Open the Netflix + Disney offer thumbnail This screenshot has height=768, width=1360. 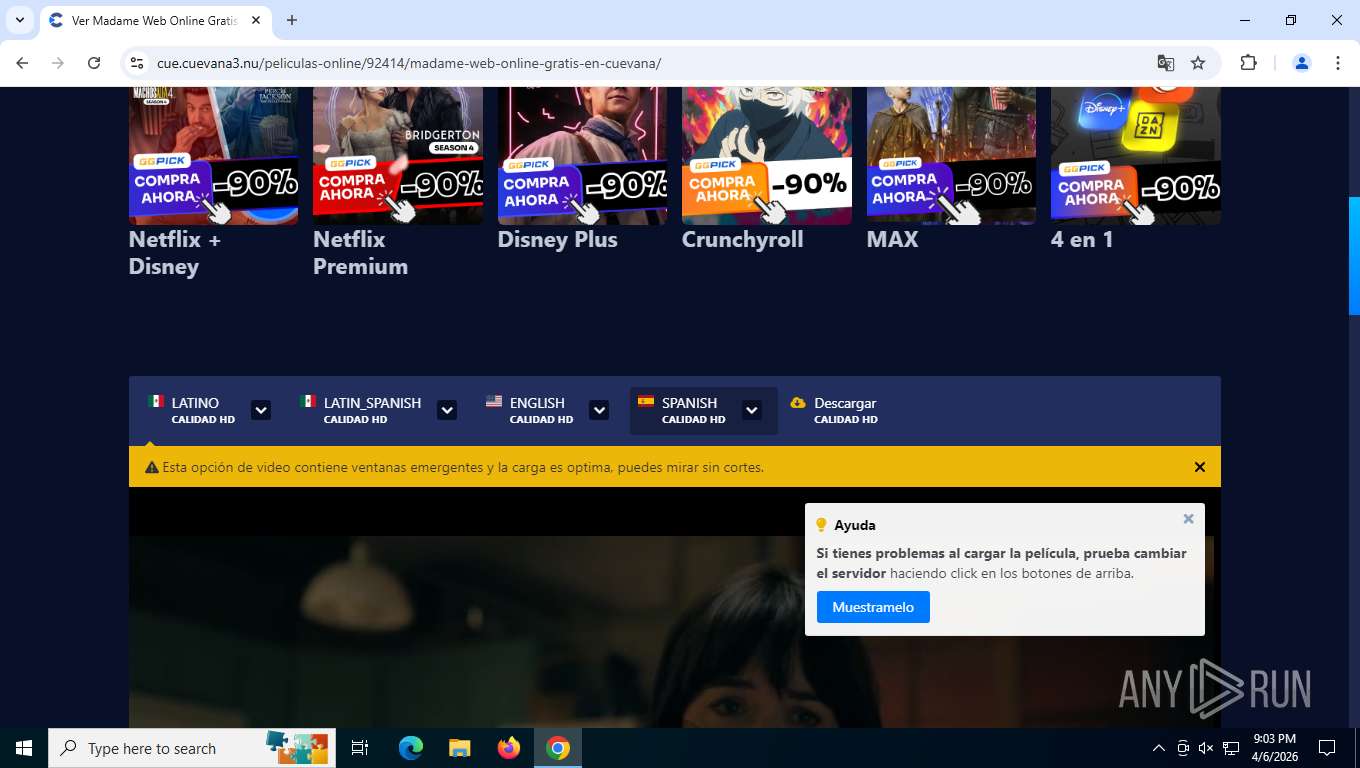coord(213,155)
